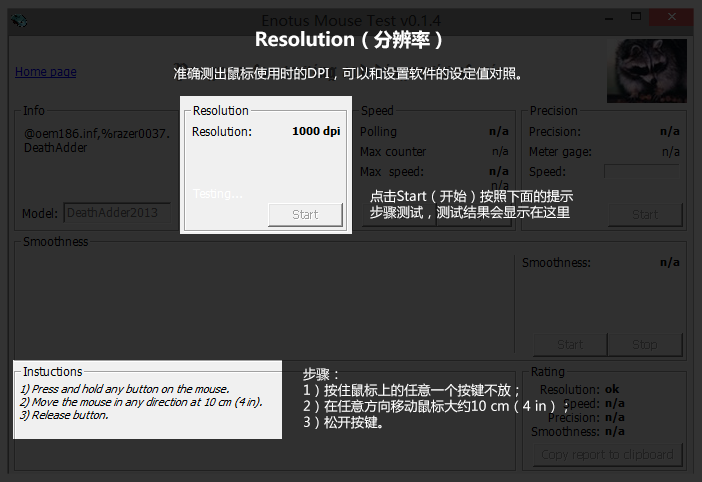Open the Home page link

point(46,72)
